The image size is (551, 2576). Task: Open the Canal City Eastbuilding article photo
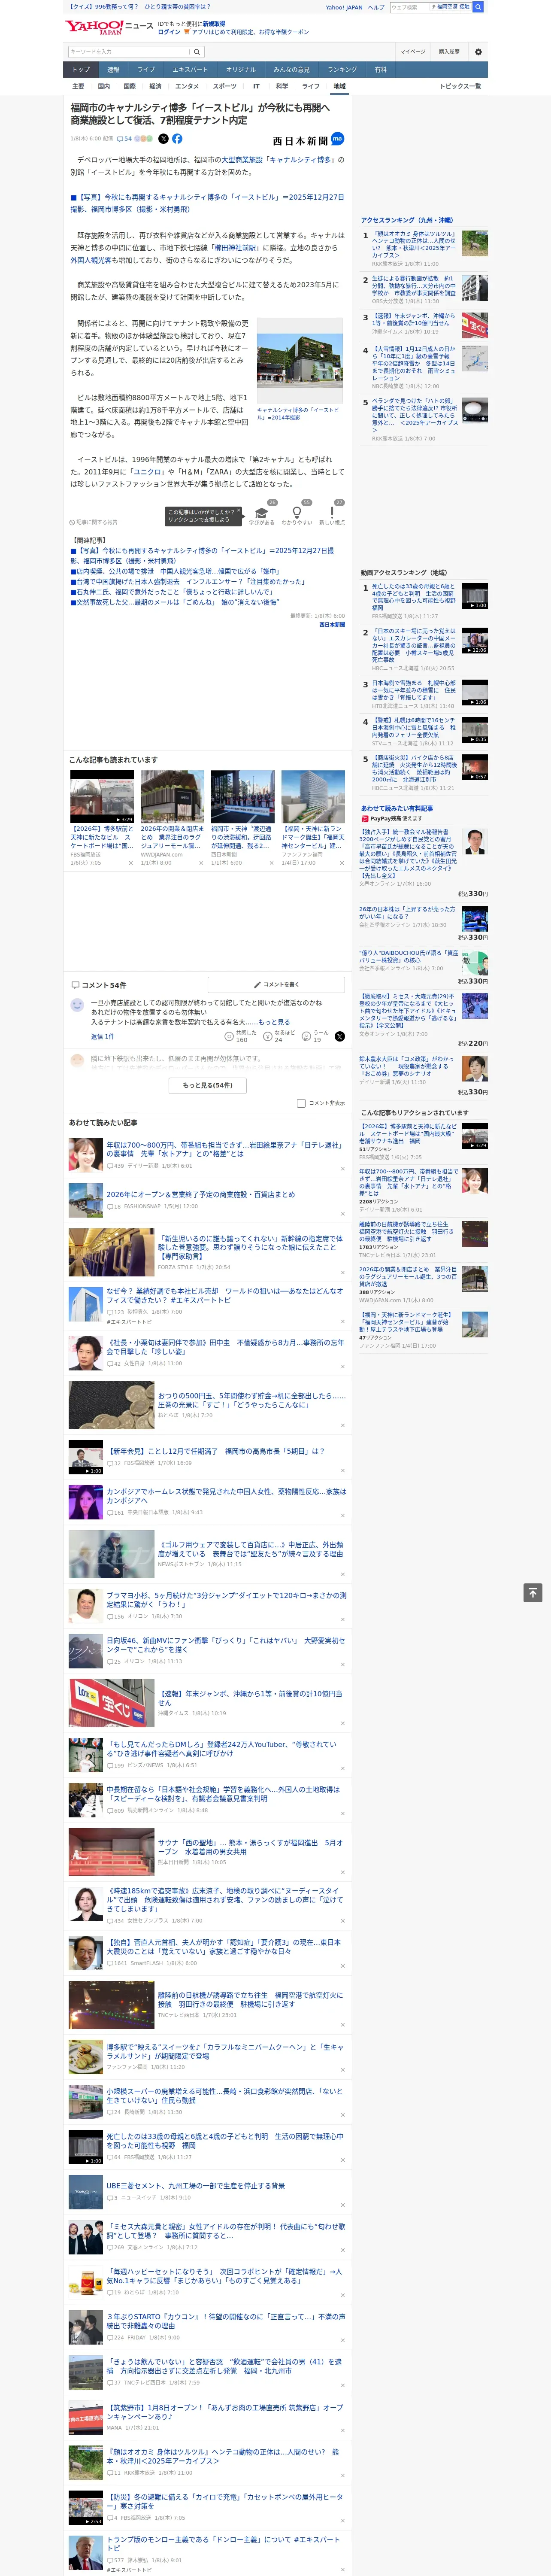point(300,362)
